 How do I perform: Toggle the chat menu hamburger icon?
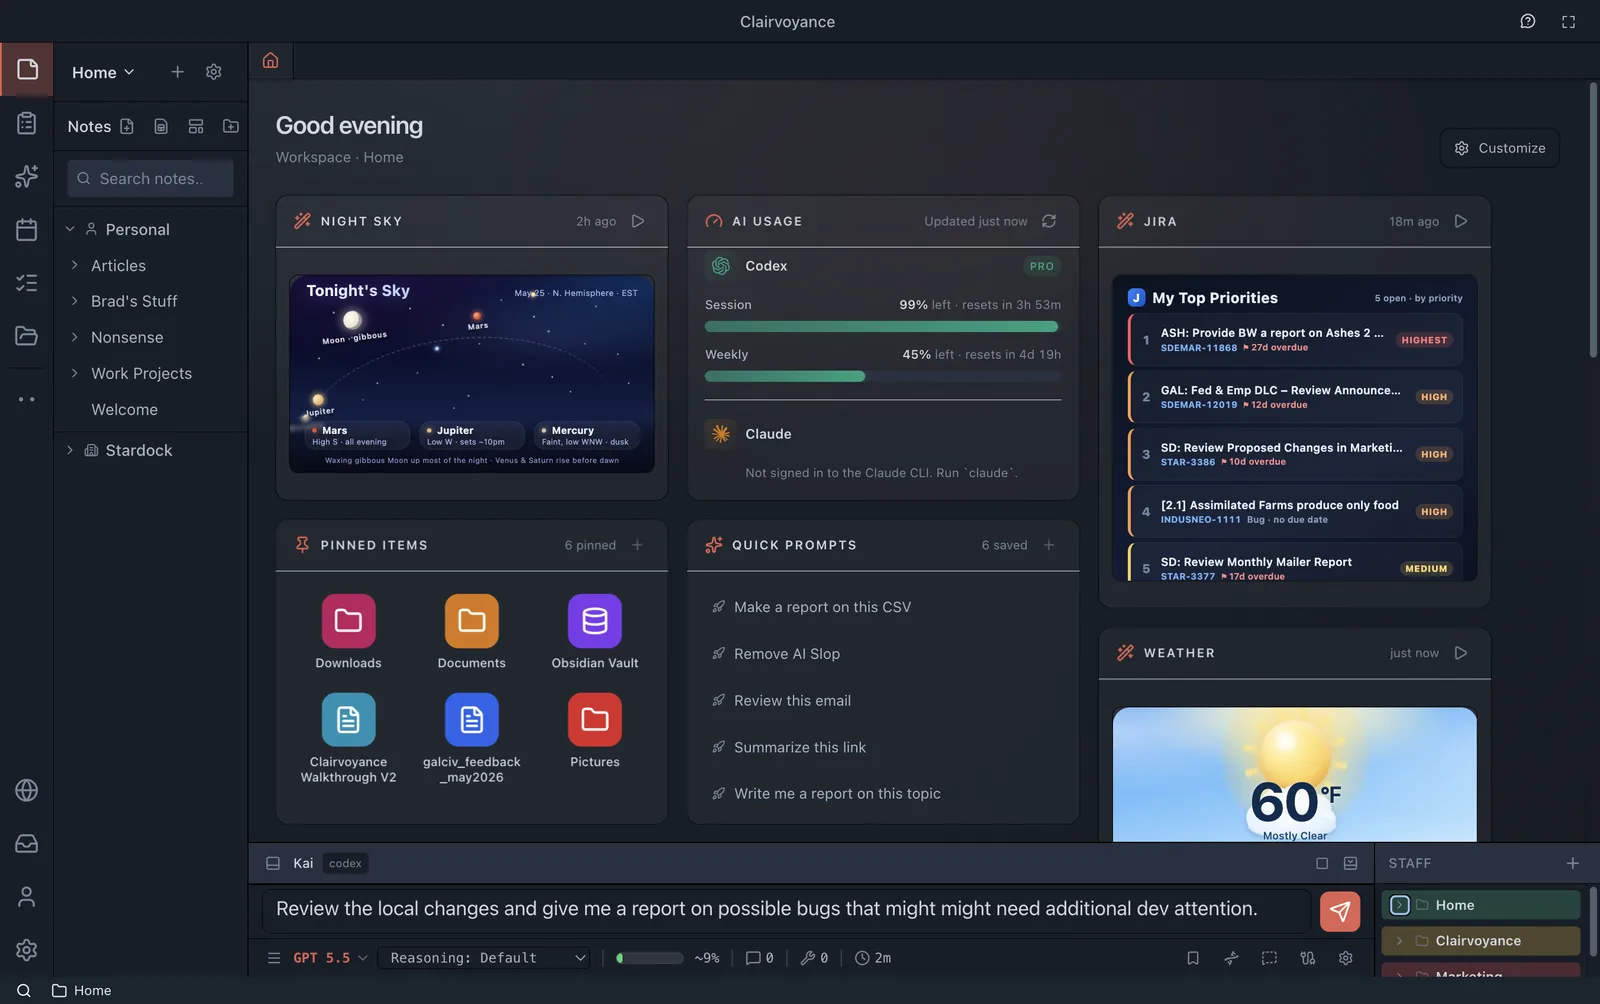tap(274, 958)
